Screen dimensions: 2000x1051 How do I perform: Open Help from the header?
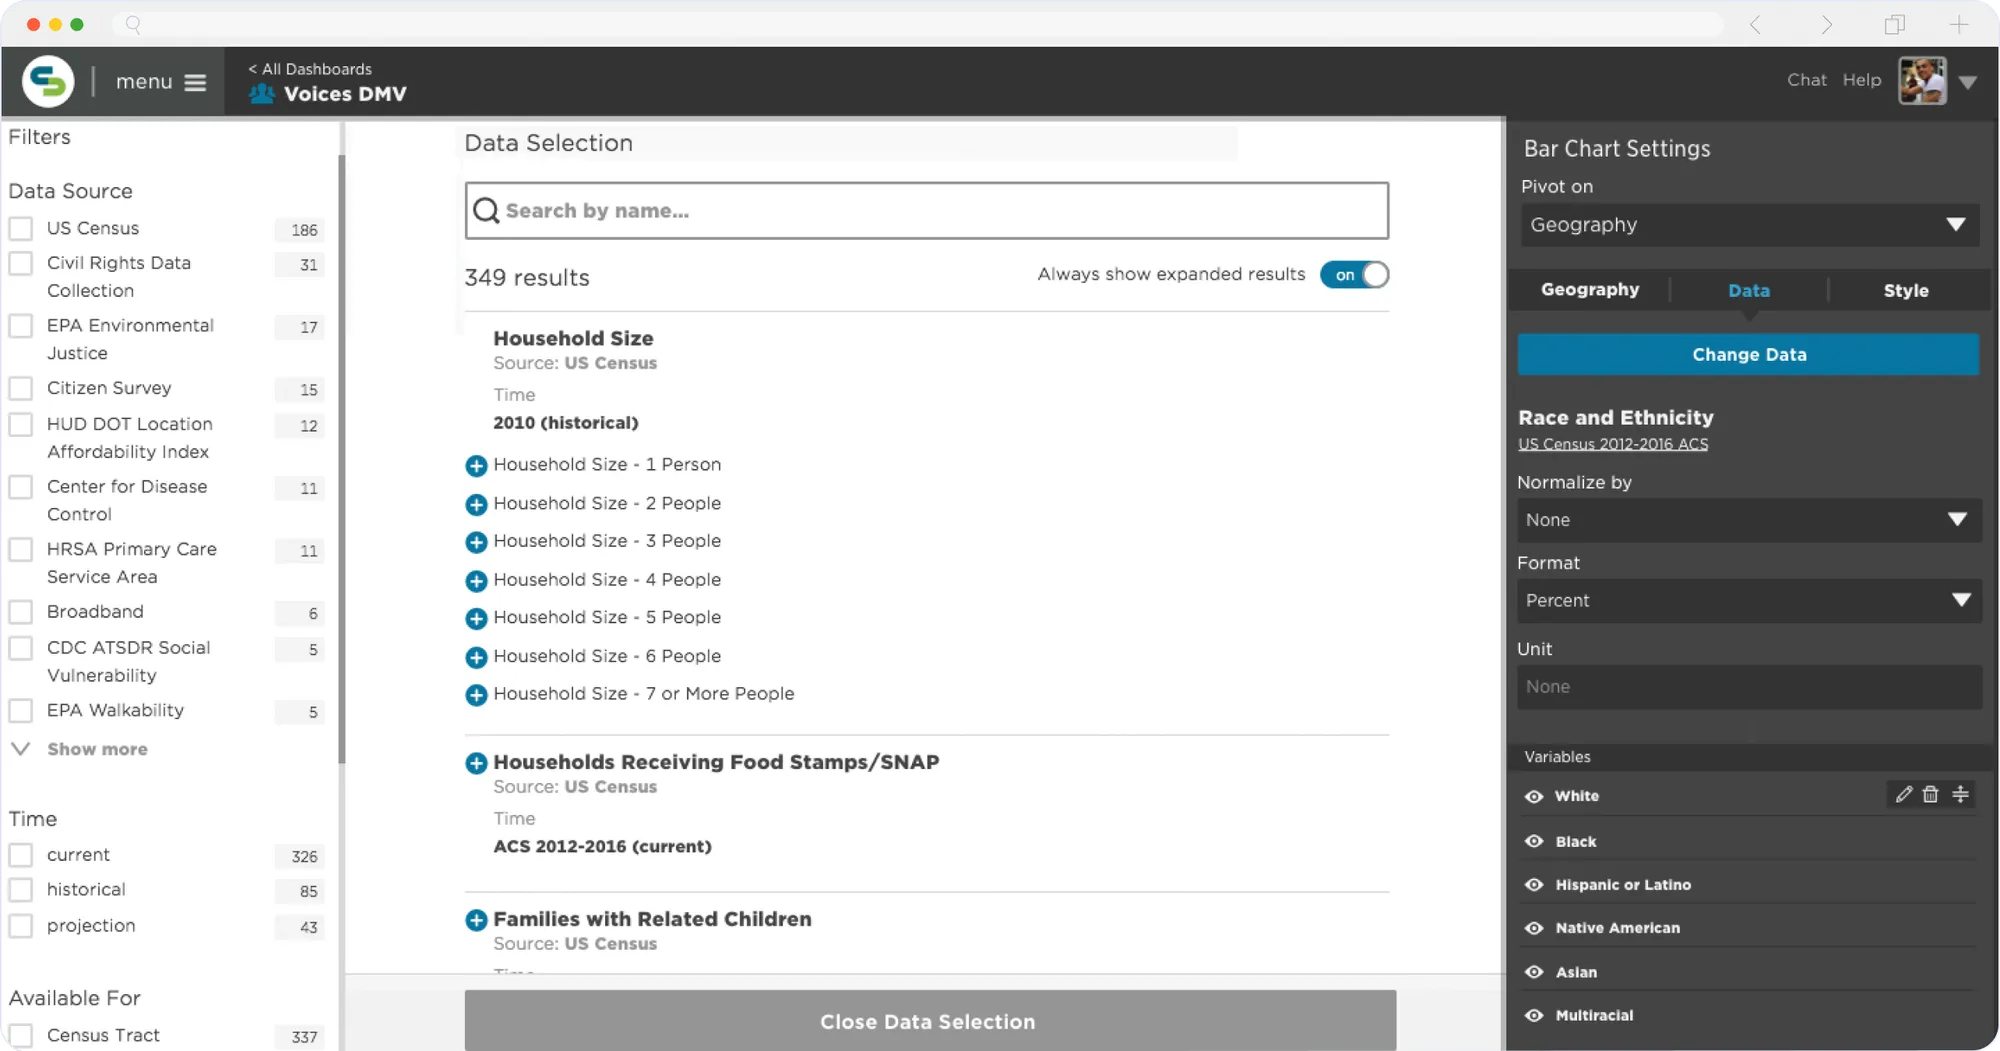pyautogui.click(x=1862, y=80)
